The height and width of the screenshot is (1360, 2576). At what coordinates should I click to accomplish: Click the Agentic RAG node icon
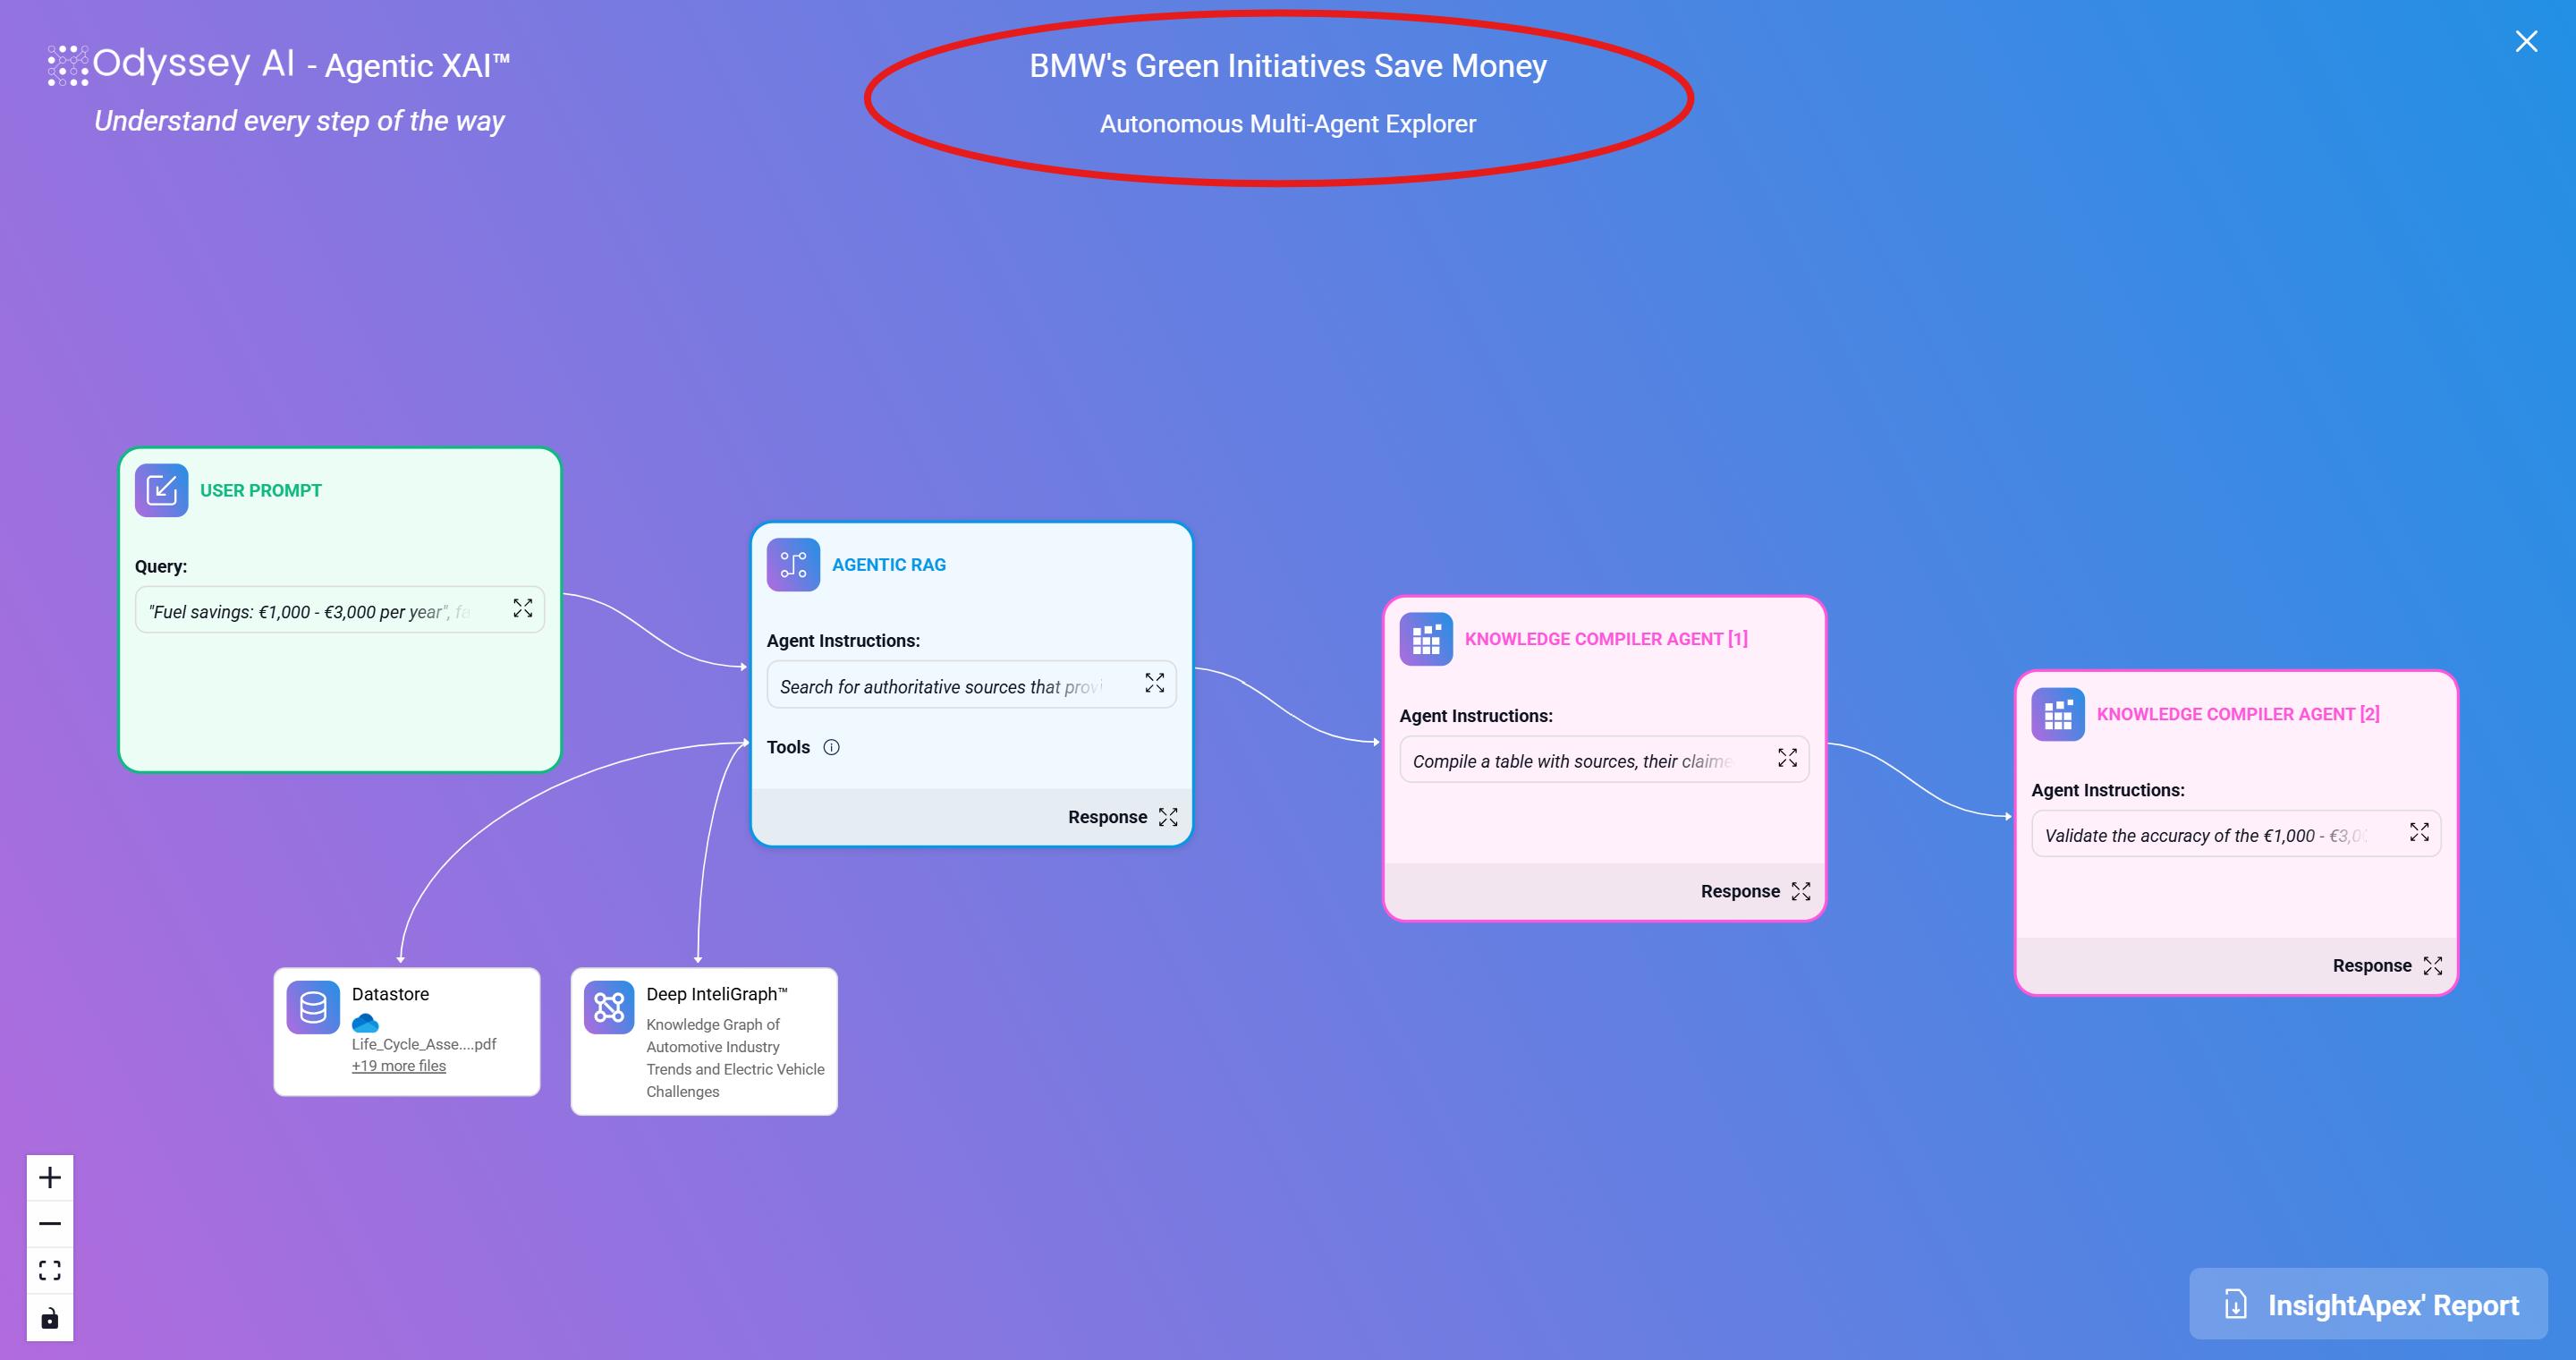(x=793, y=565)
